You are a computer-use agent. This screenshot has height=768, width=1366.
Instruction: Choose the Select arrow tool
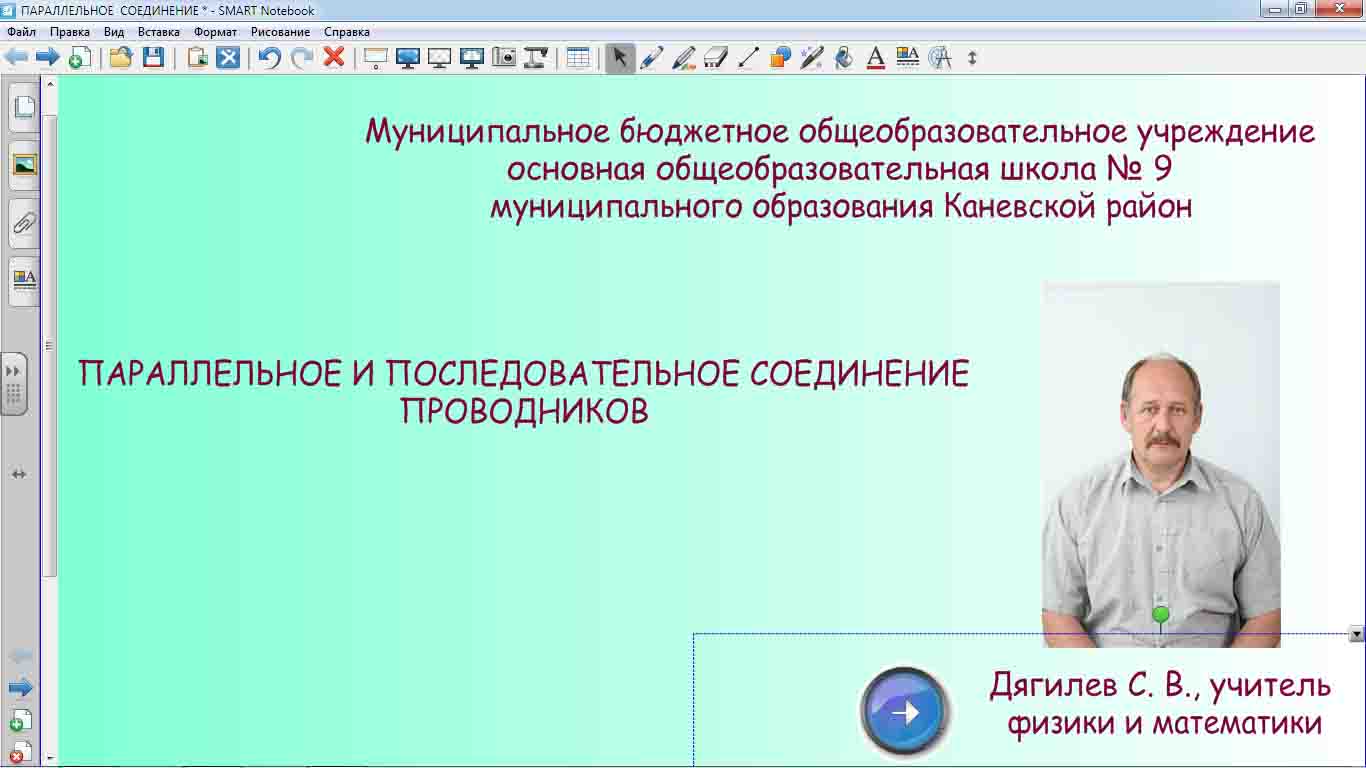pyautogui.click(x=620, y=57)
